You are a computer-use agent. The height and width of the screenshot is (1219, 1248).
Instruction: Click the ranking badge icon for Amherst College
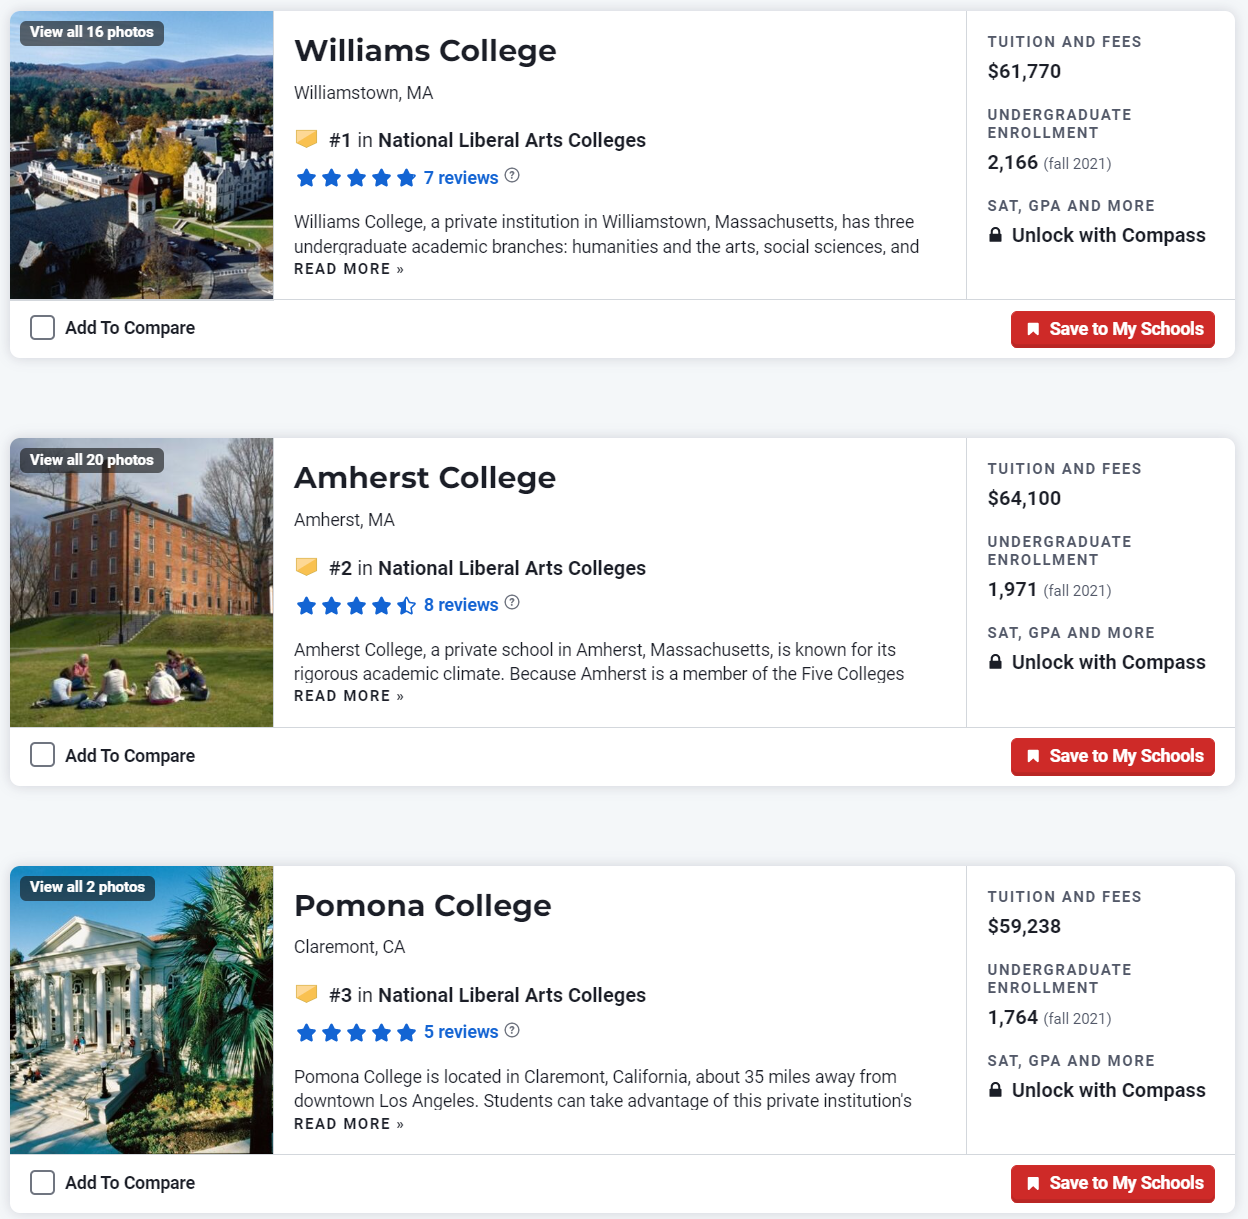click(x=307, y=567)
